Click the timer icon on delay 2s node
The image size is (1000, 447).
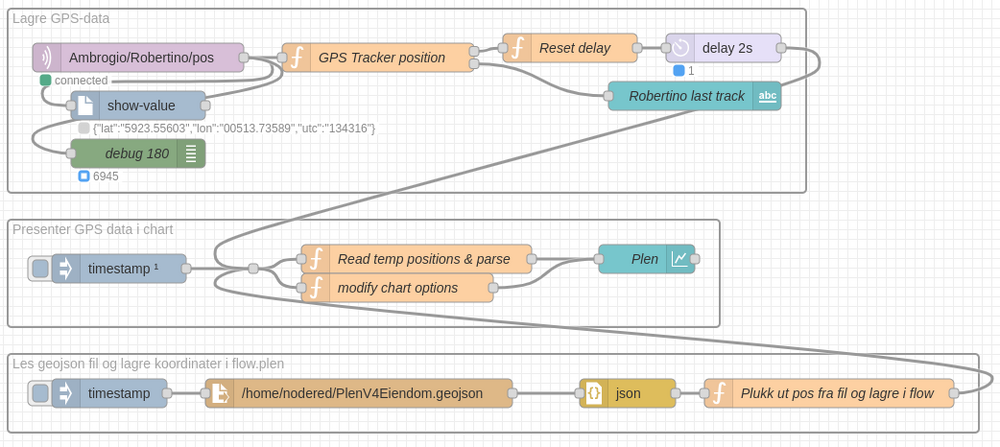pos(680,48)
